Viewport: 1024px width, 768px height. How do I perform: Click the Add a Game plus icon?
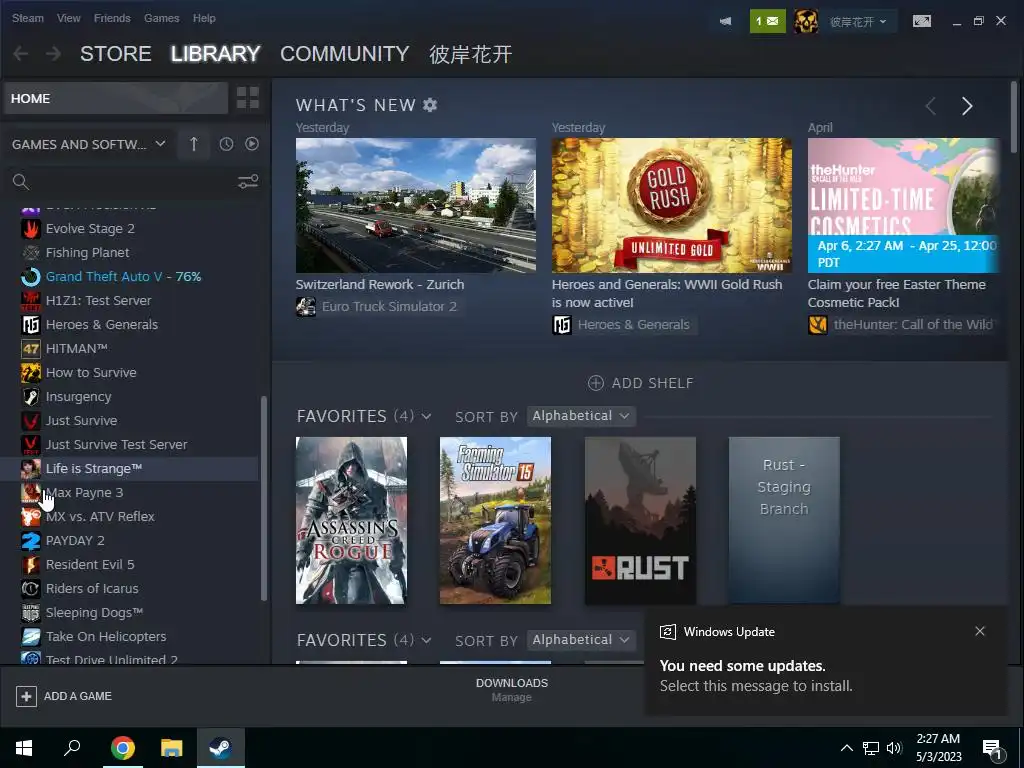[26, 696]
